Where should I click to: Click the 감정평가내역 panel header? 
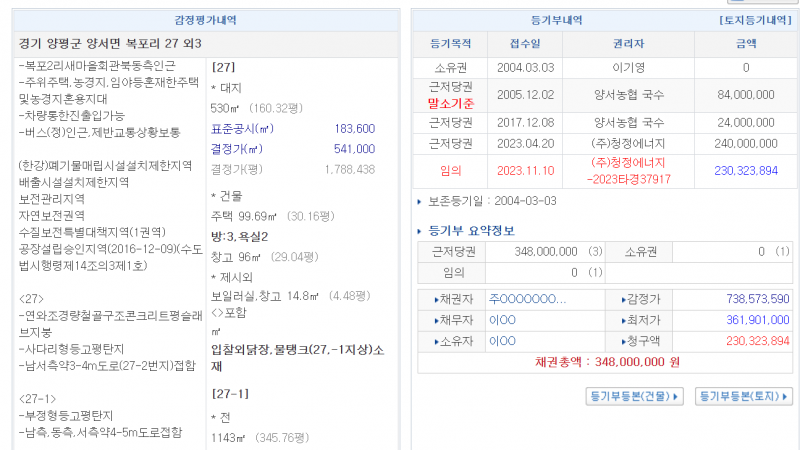click(x=200, y=20)
